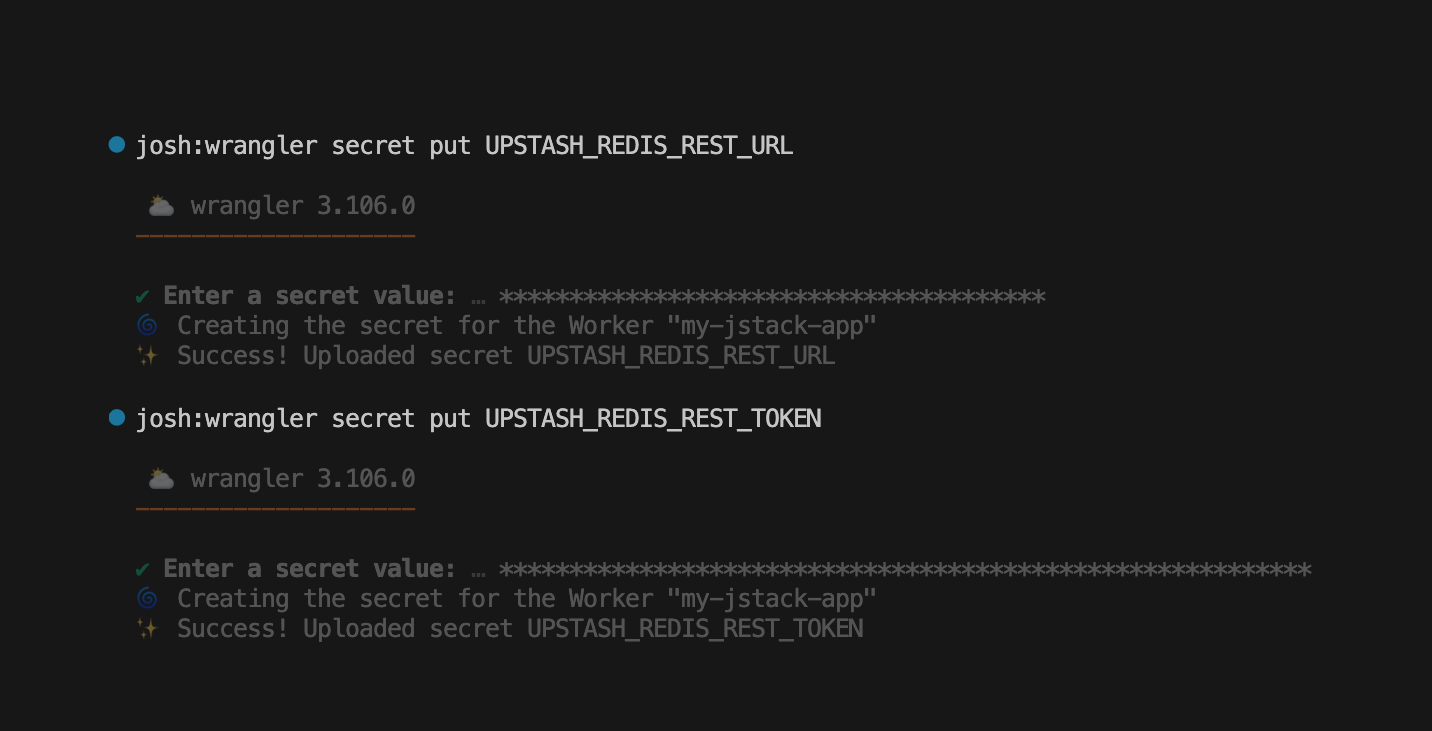1432x731 pixels.
Task: Click the "wrangler 3.106.0" version under the REST_URL command
Action: coord(303,206)
